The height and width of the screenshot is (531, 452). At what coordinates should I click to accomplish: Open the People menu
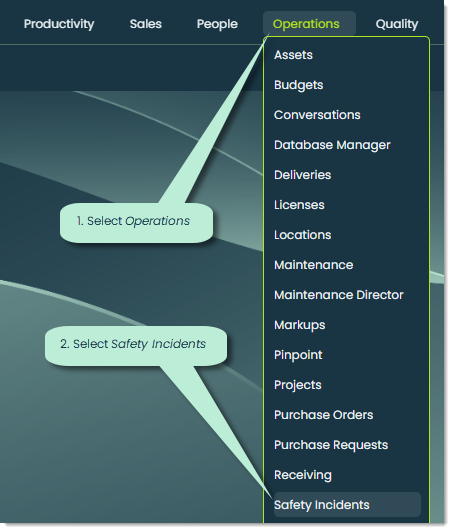point(217,24)
